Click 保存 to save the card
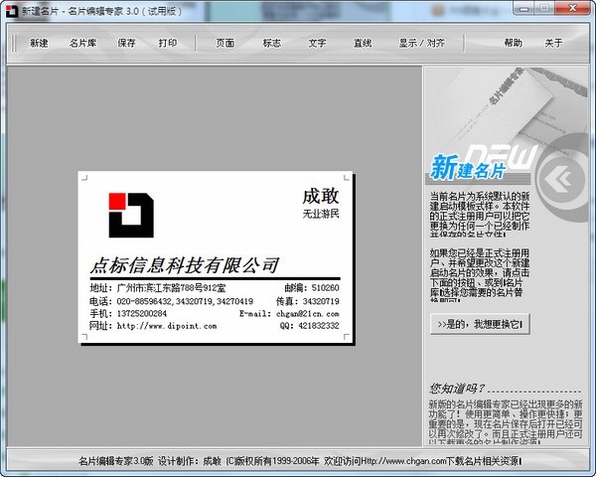Viewport: 596px width, 477px height. click(127, 43)
